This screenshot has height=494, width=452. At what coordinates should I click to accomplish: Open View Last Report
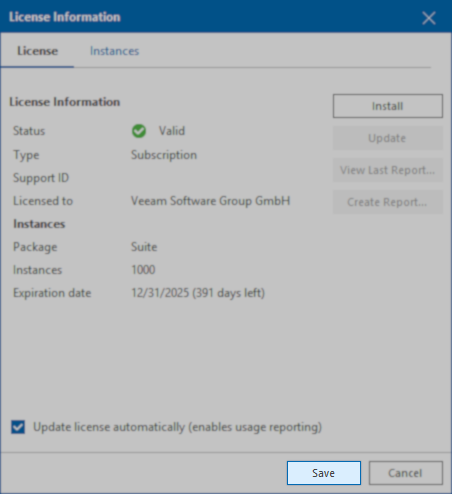(388, 170)
